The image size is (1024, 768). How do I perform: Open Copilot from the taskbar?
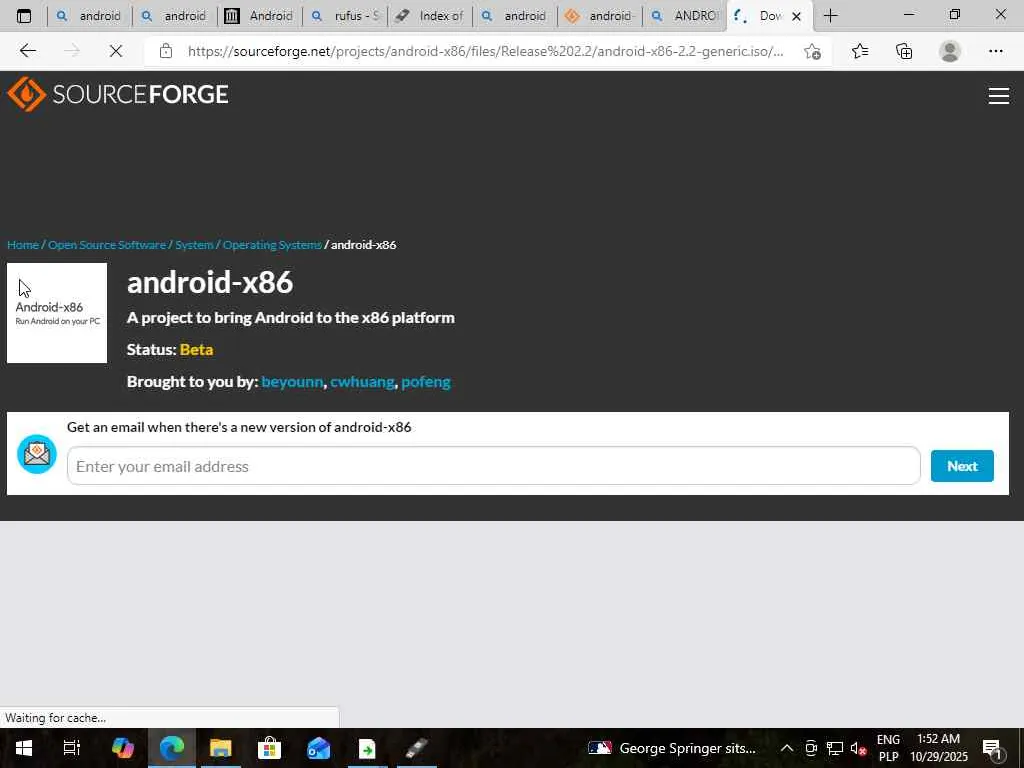pyautogui.click(x=122, y=748)
